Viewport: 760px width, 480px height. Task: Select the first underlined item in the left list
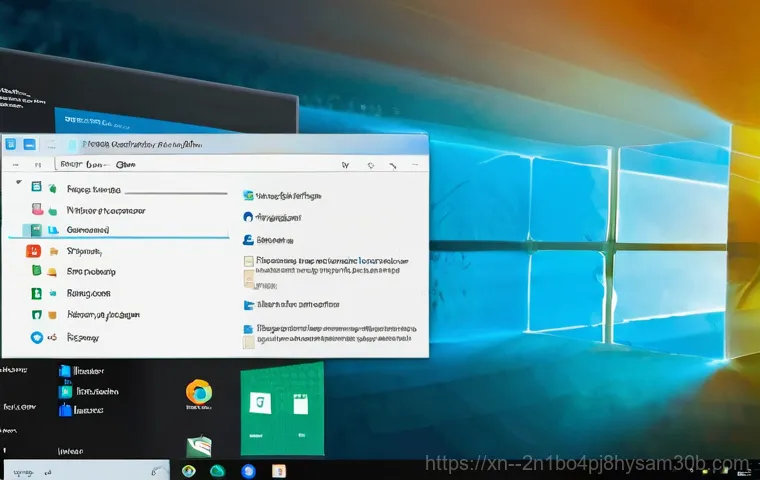[x=93, y=189]
